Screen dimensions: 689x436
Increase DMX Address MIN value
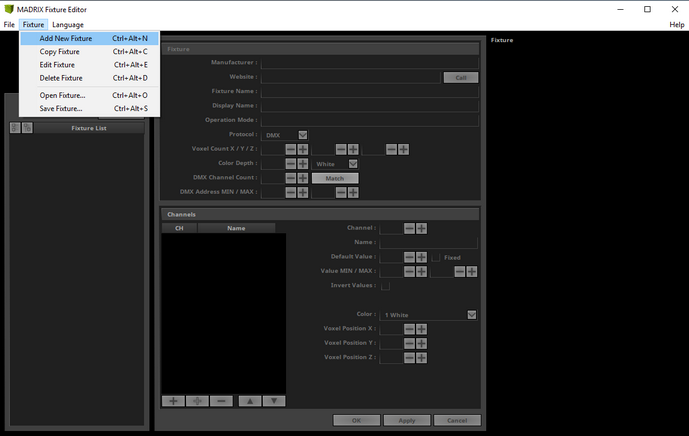pyautogui.click(x=303, y=193)
